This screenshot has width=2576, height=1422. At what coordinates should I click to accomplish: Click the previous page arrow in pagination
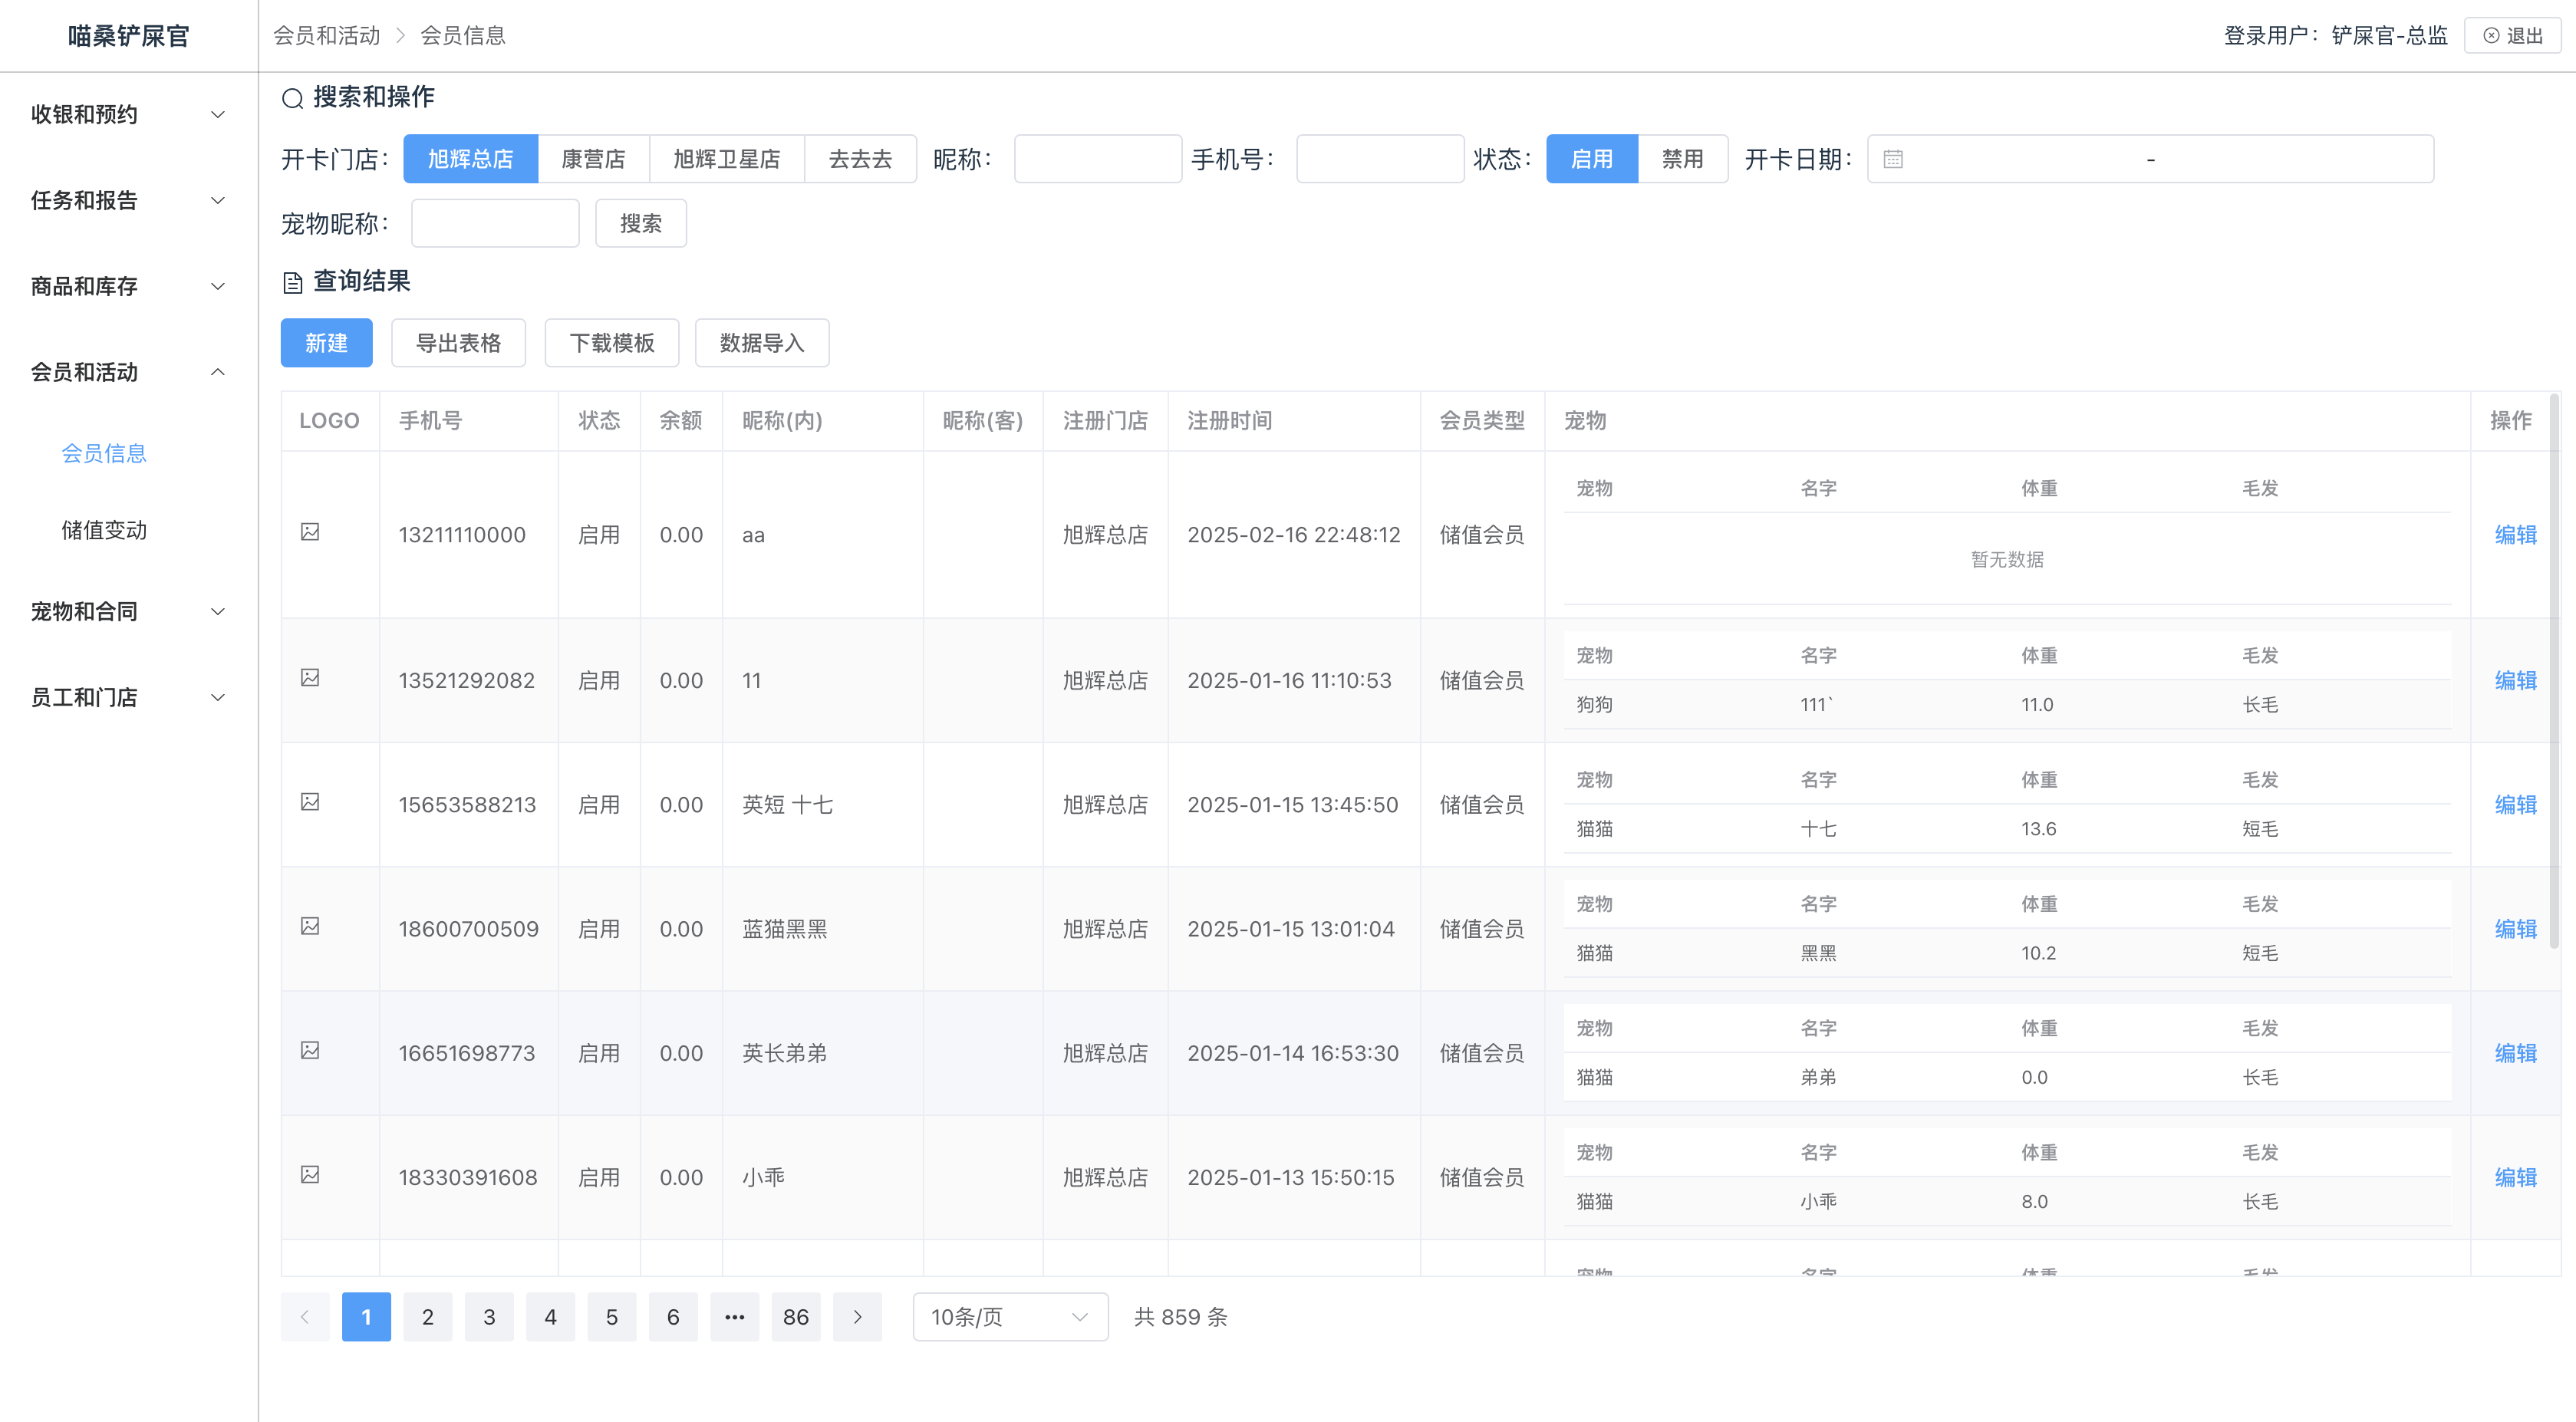[x=305, y=1317]
